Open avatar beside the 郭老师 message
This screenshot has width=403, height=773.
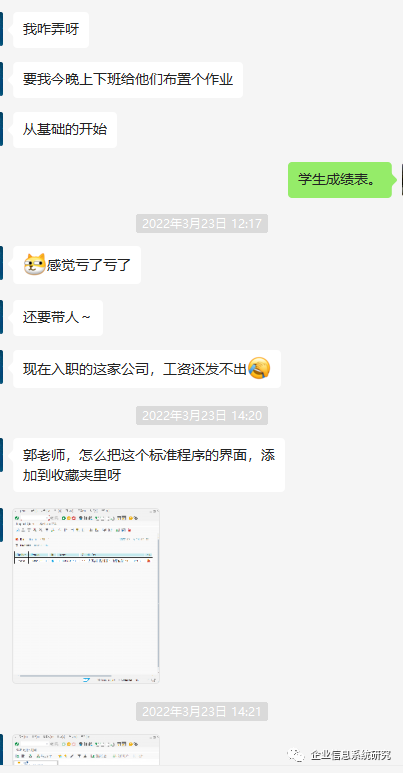[x=1, y=455]
